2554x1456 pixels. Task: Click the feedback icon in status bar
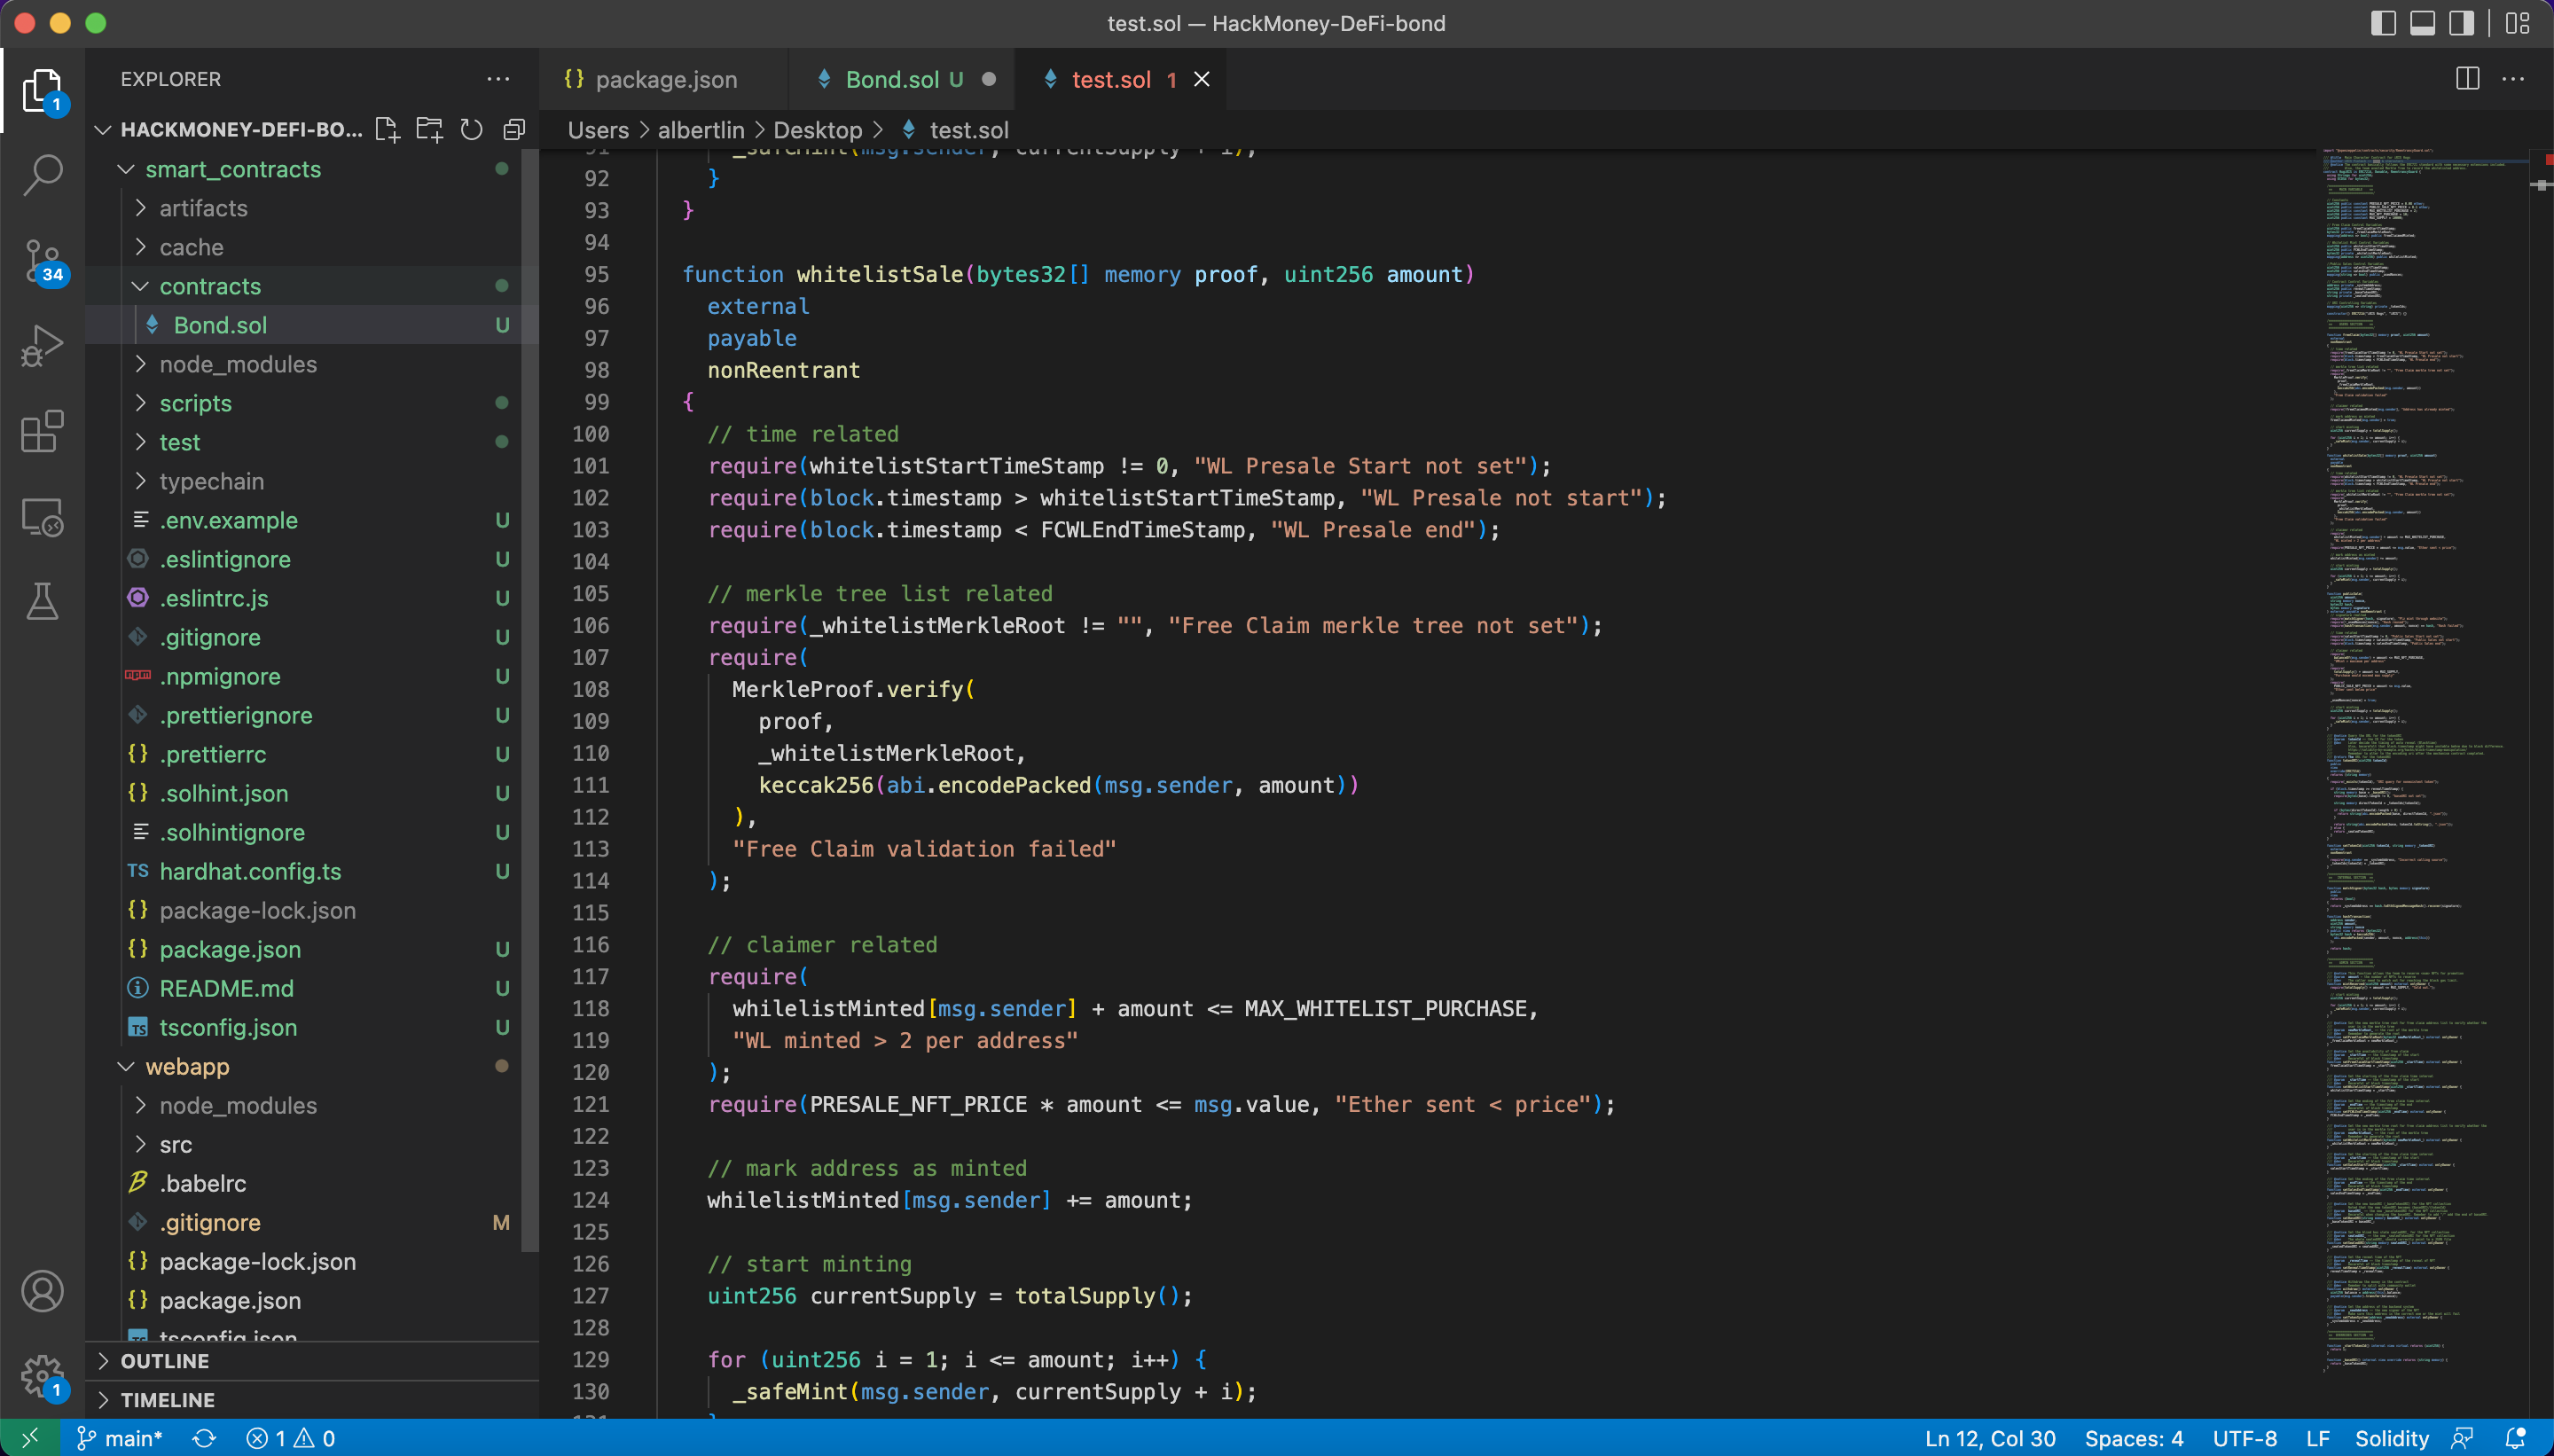click(2462, 1438)
